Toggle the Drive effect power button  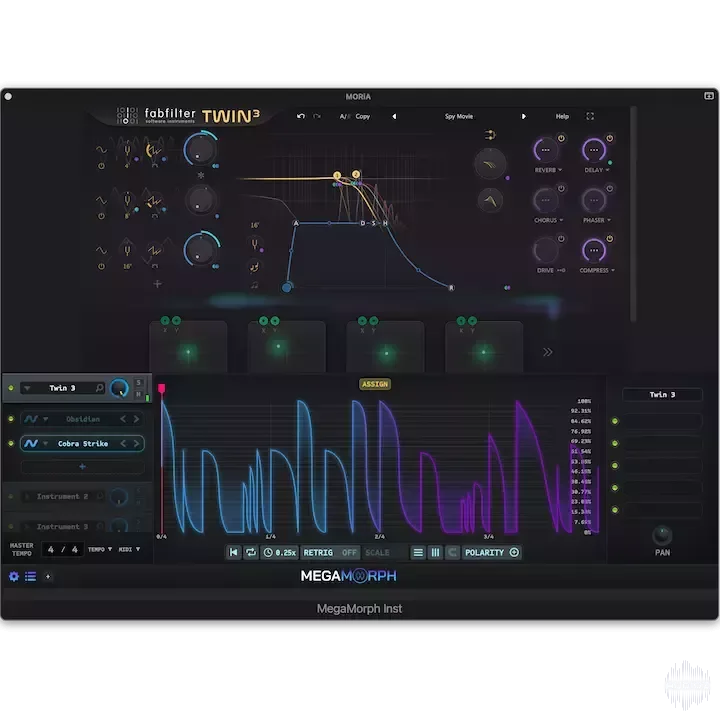[x=561, y=239]
